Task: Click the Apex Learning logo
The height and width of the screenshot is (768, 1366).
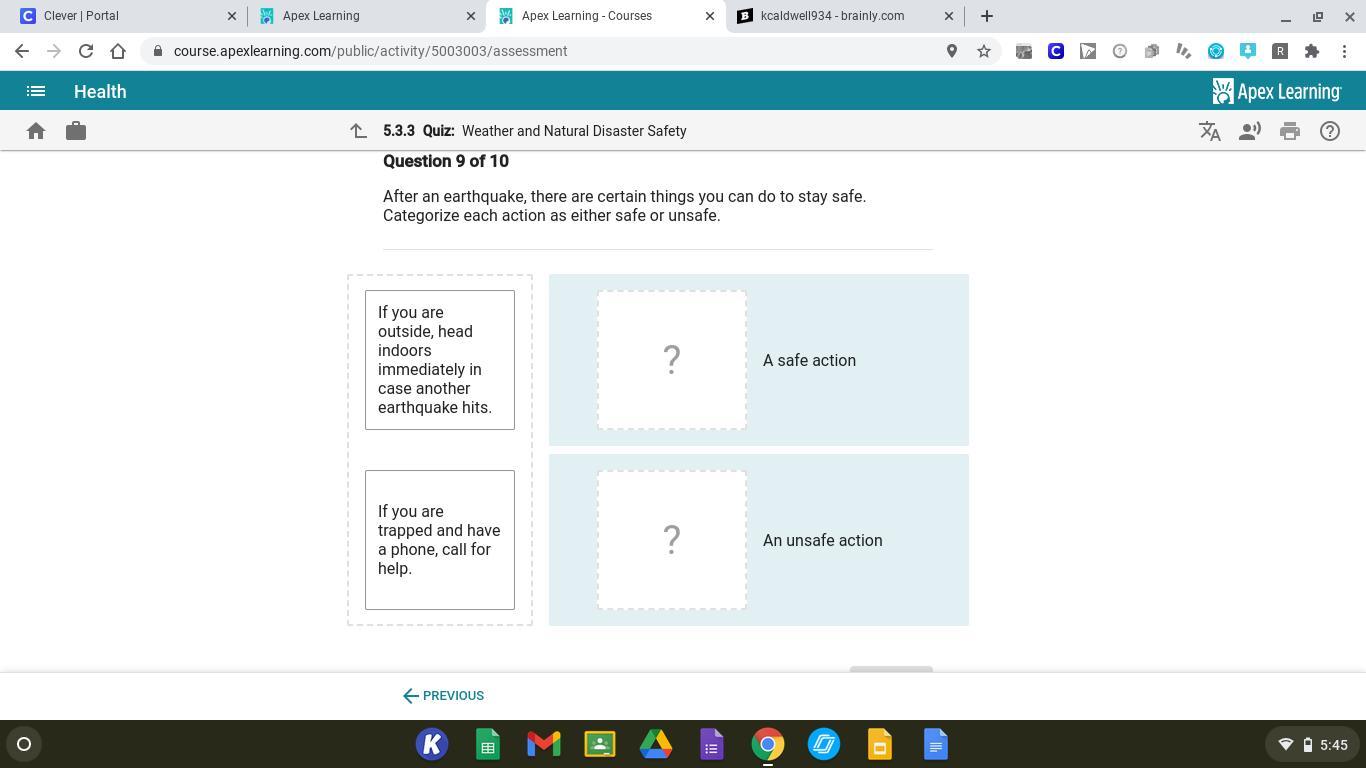Action: coord(1277,91)
